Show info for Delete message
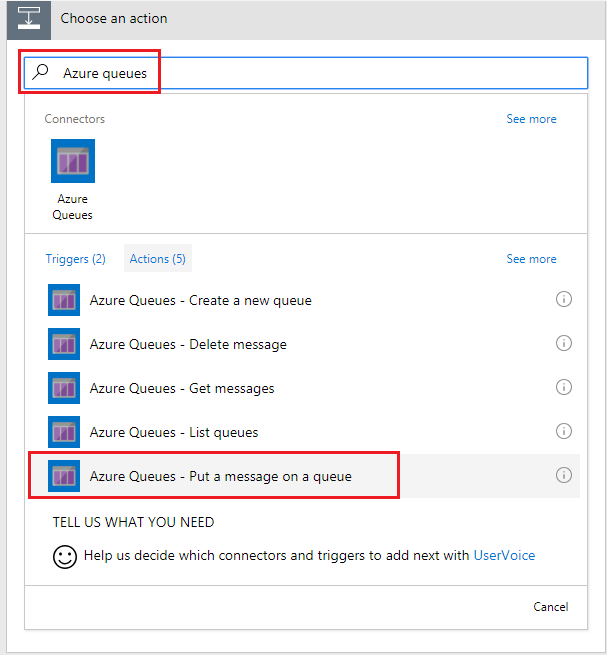Image resolution: width=607 pixels, height=655 pixels. pos(564,343)
